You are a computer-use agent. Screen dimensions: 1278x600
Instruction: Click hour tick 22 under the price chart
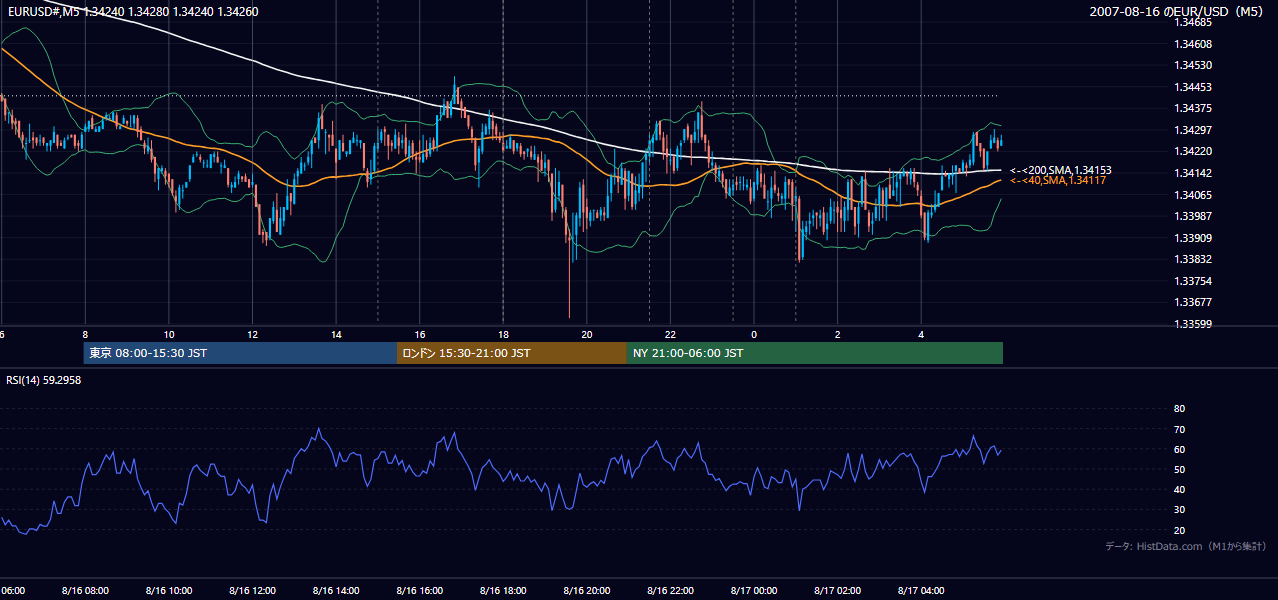(670, 334)
